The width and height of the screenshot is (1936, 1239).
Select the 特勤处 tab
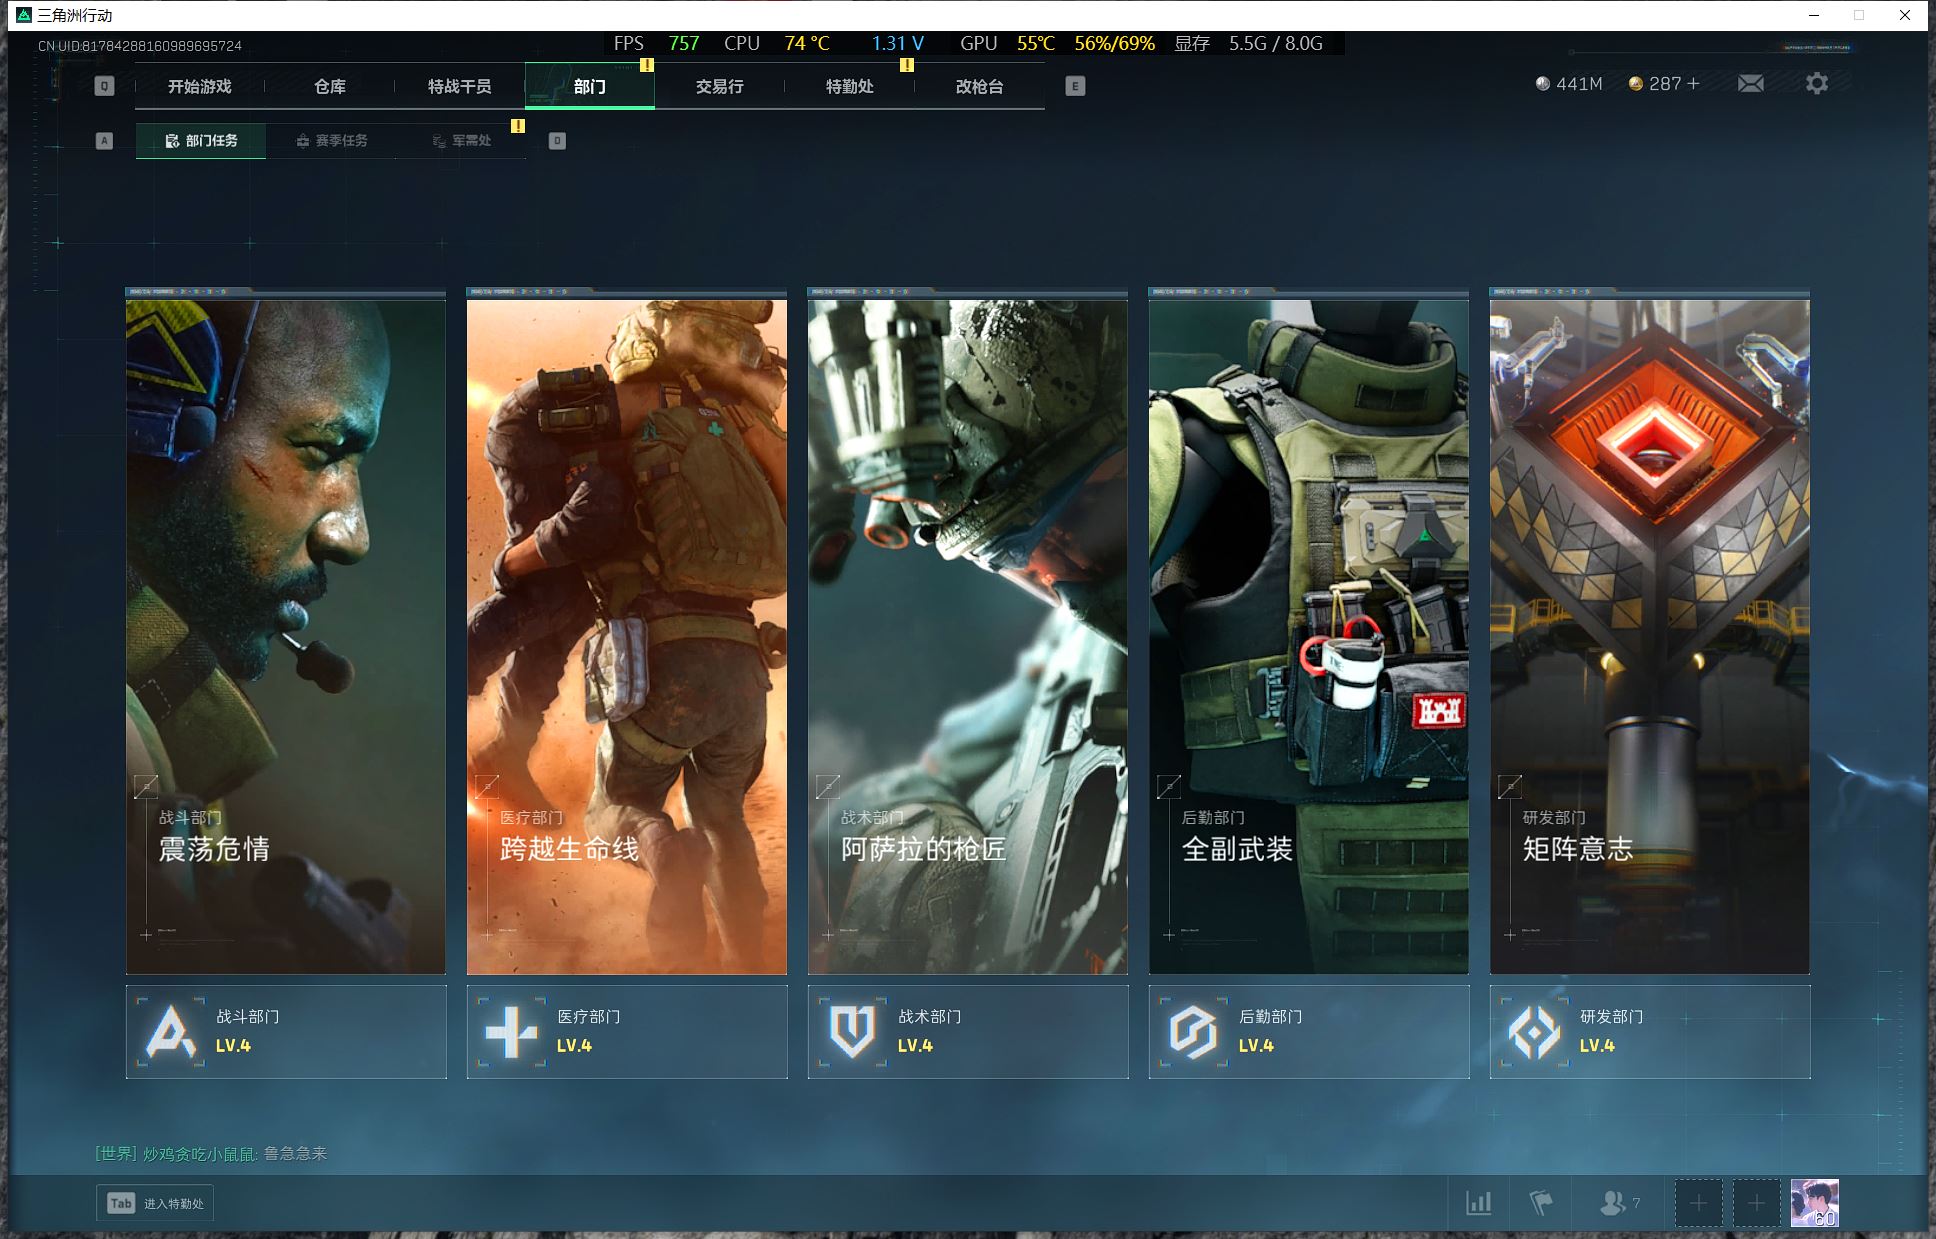pos(850,87)
